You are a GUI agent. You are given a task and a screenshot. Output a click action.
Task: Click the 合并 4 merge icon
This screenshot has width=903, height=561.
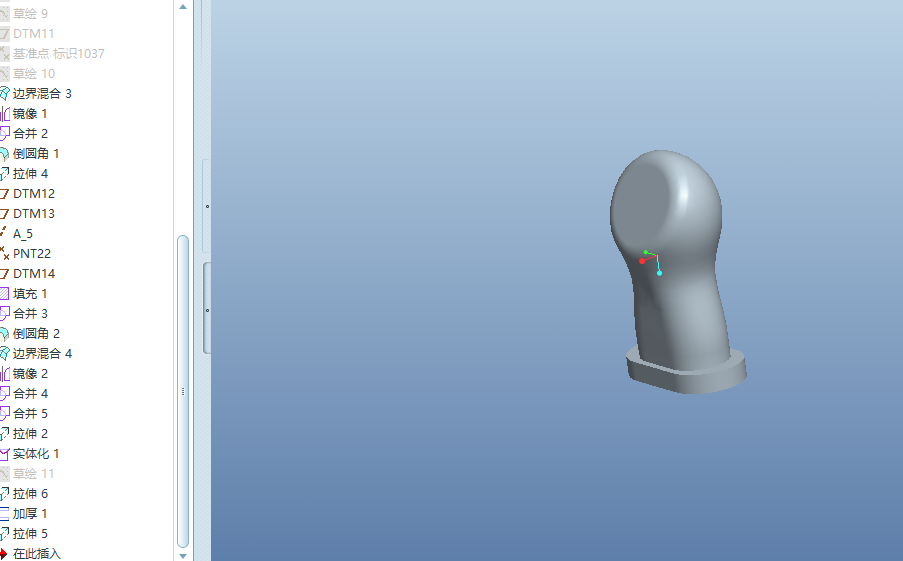5,393
